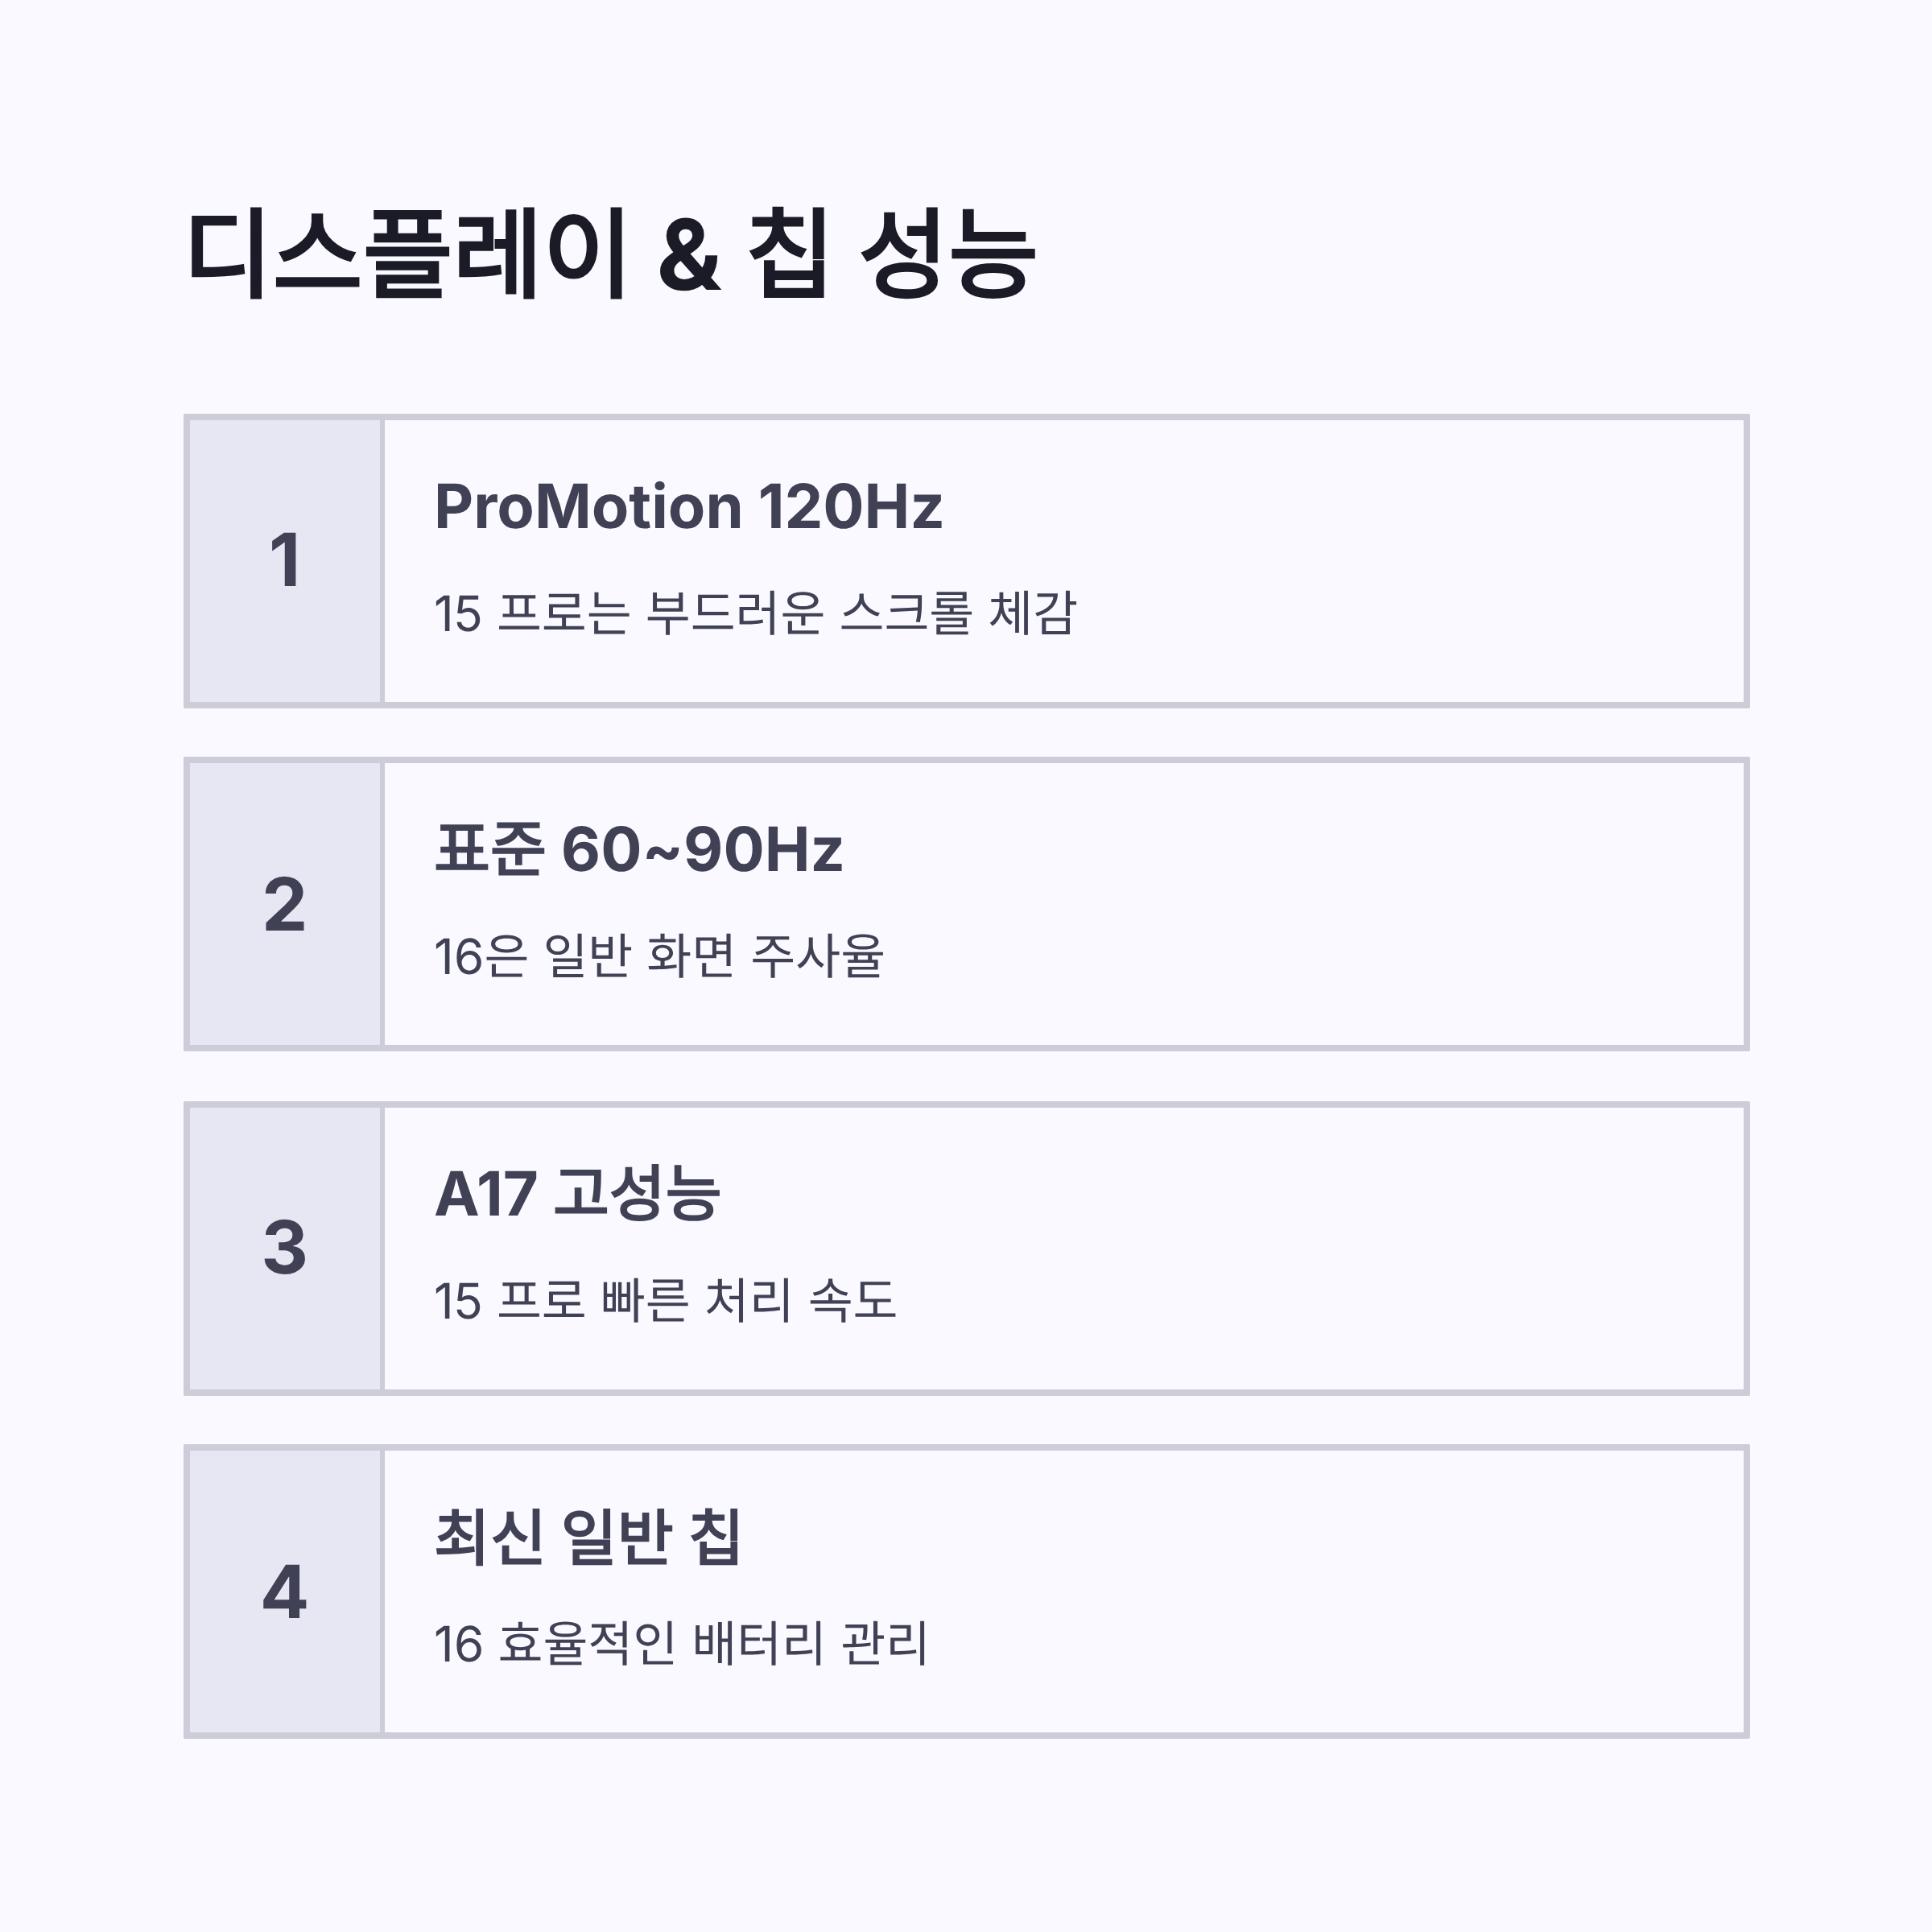Click description 16 효율적인 배터리 관리

[x=681, y=1643]
